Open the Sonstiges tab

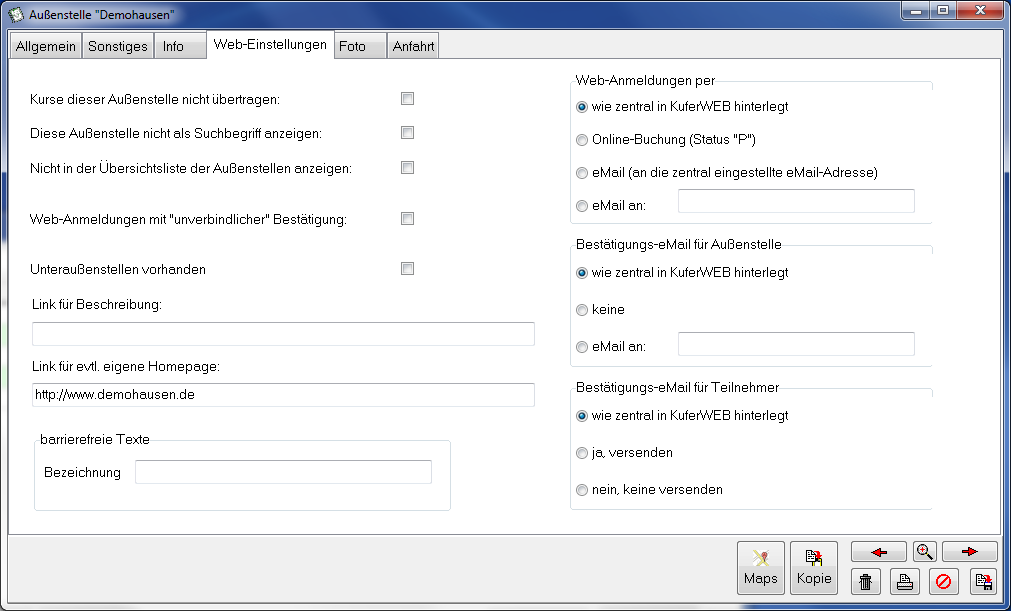(118, 46)
